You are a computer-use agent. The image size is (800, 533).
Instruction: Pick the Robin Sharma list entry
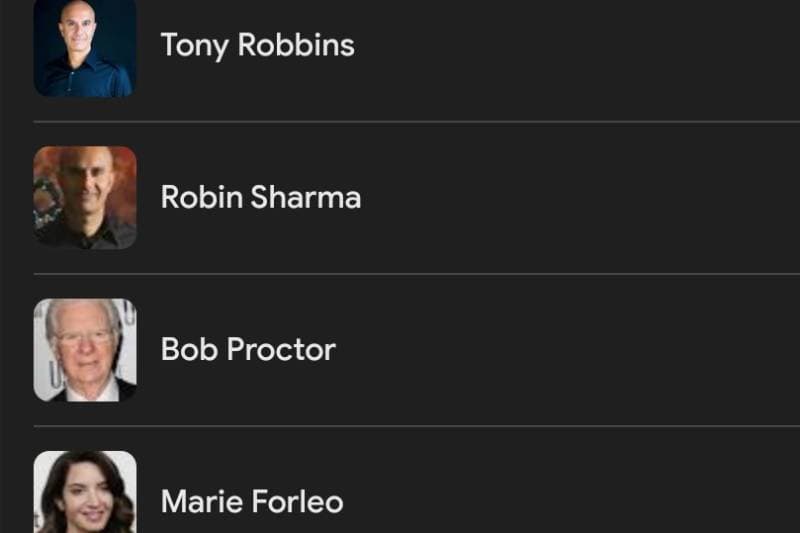417,198
